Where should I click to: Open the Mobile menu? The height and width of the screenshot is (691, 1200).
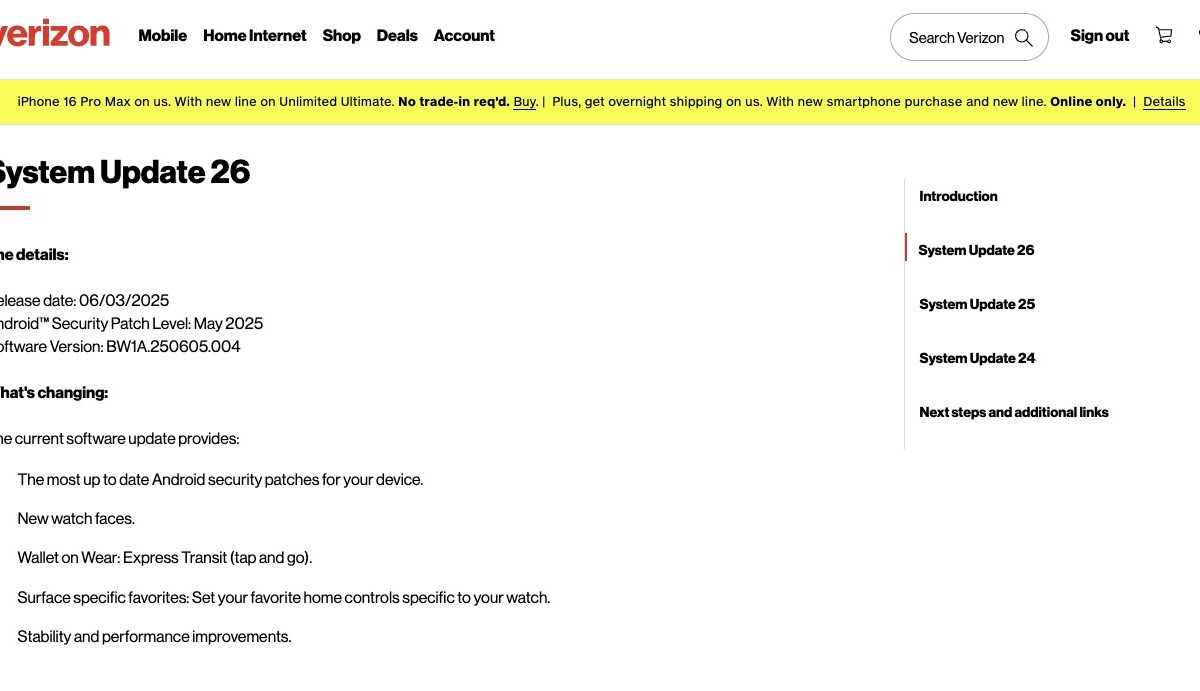[x=162, y=35]
